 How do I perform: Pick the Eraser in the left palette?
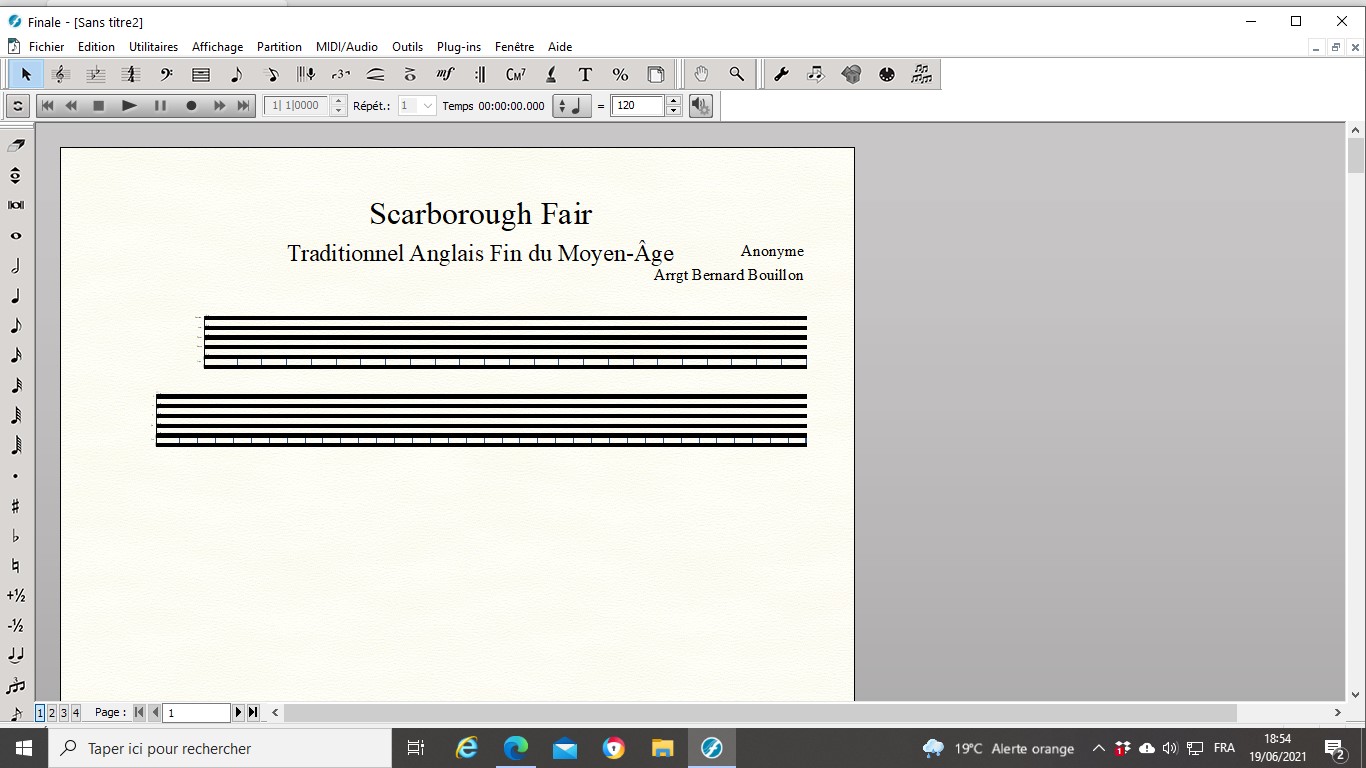[x=16, y=146]
